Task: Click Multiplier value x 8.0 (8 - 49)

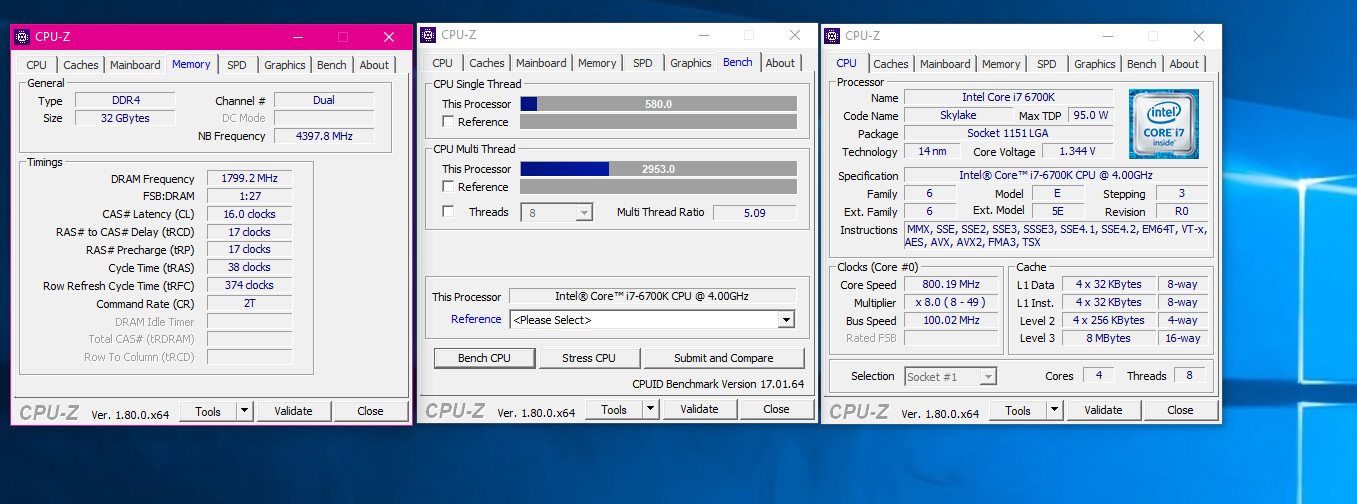Action: tap(952, 302)
